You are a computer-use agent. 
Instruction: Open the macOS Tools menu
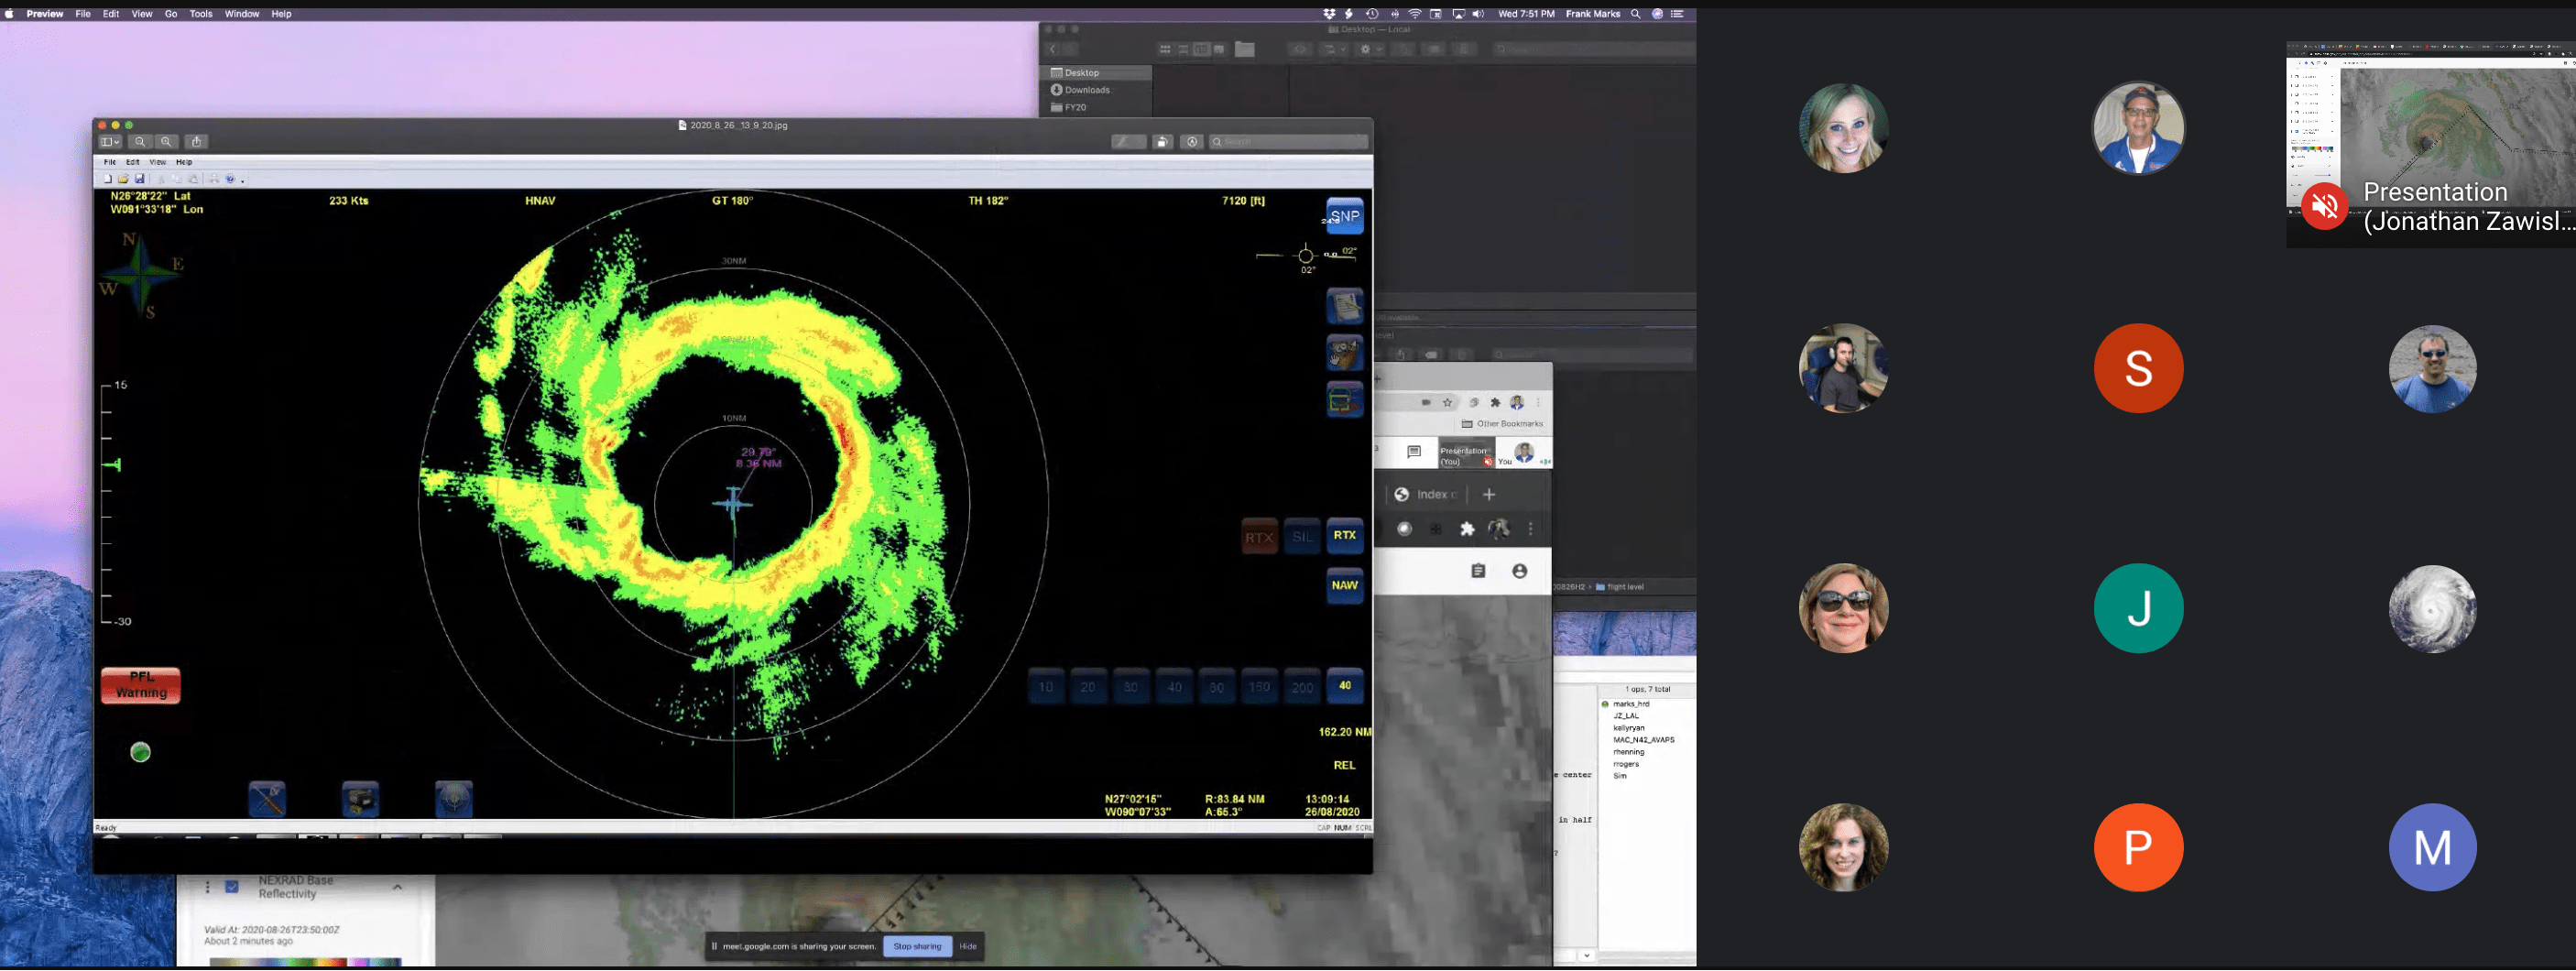[x=201, y=14]
